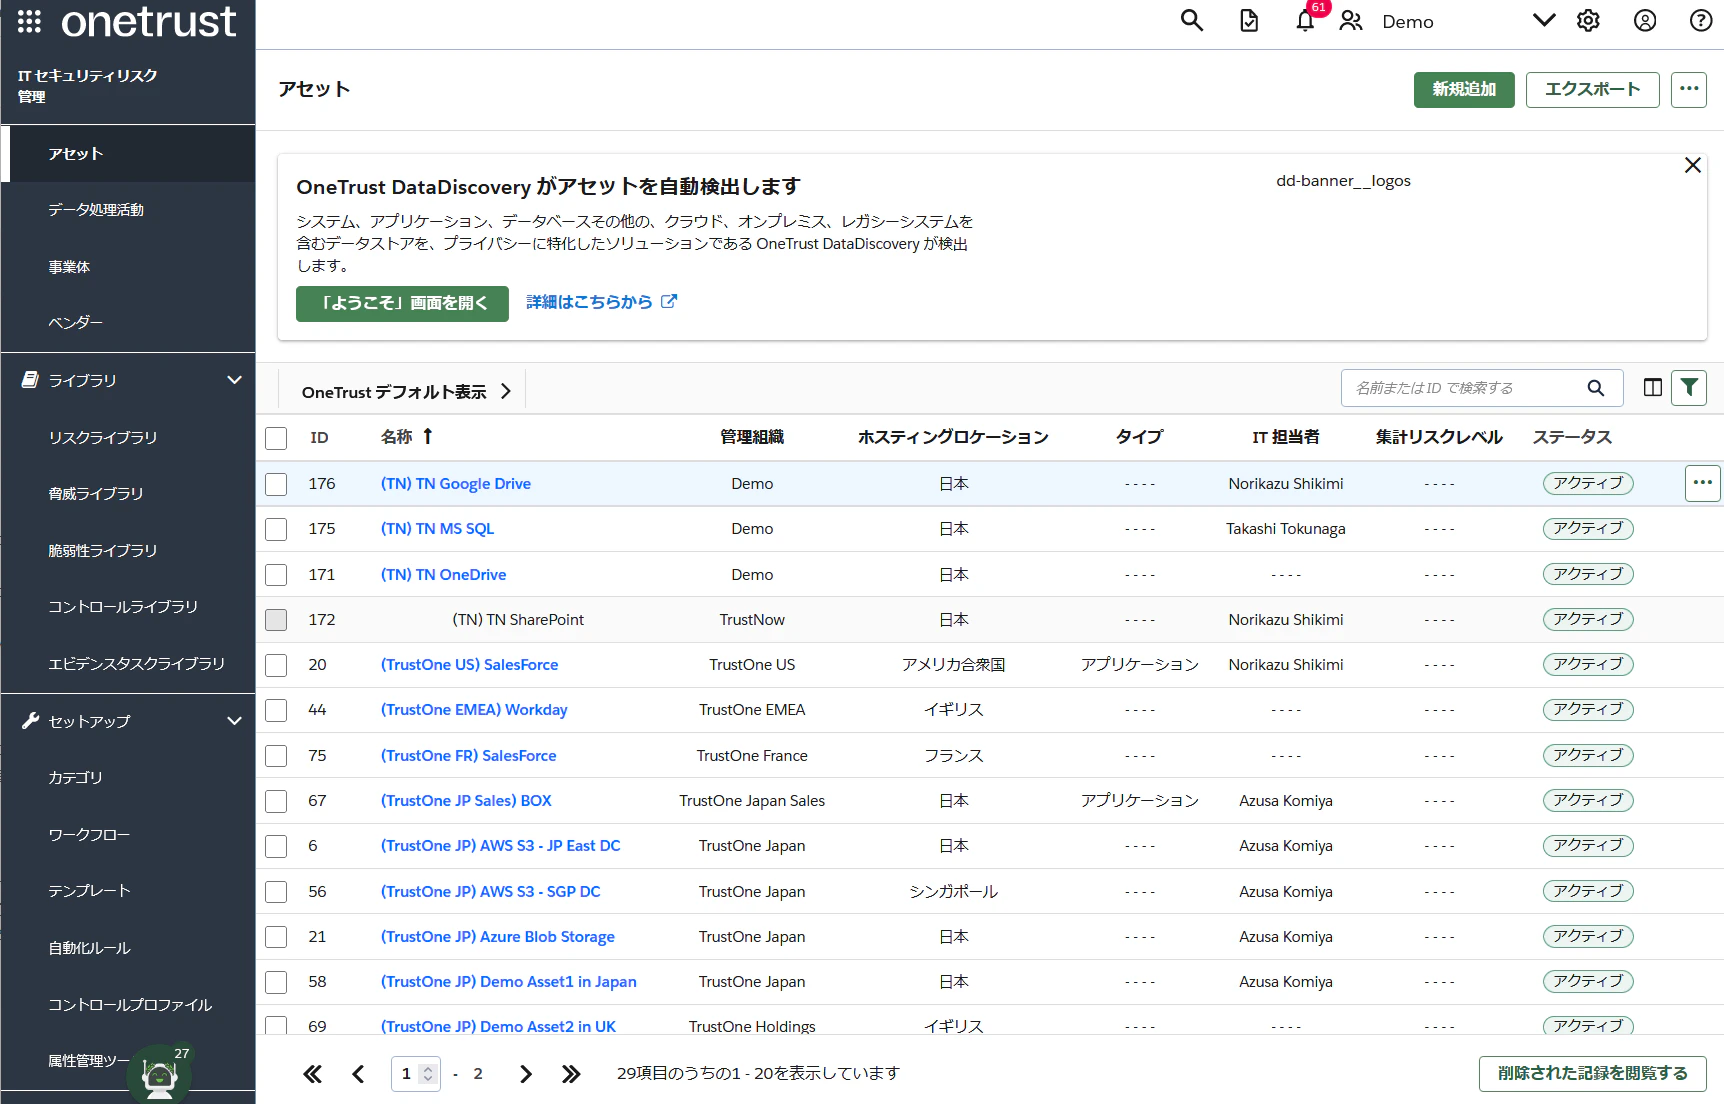The width and height of the screenshot is (1724, 1104).
Task: Open the (TrustOne JP) Azure Blob Storage link
Action: point(498,937)
